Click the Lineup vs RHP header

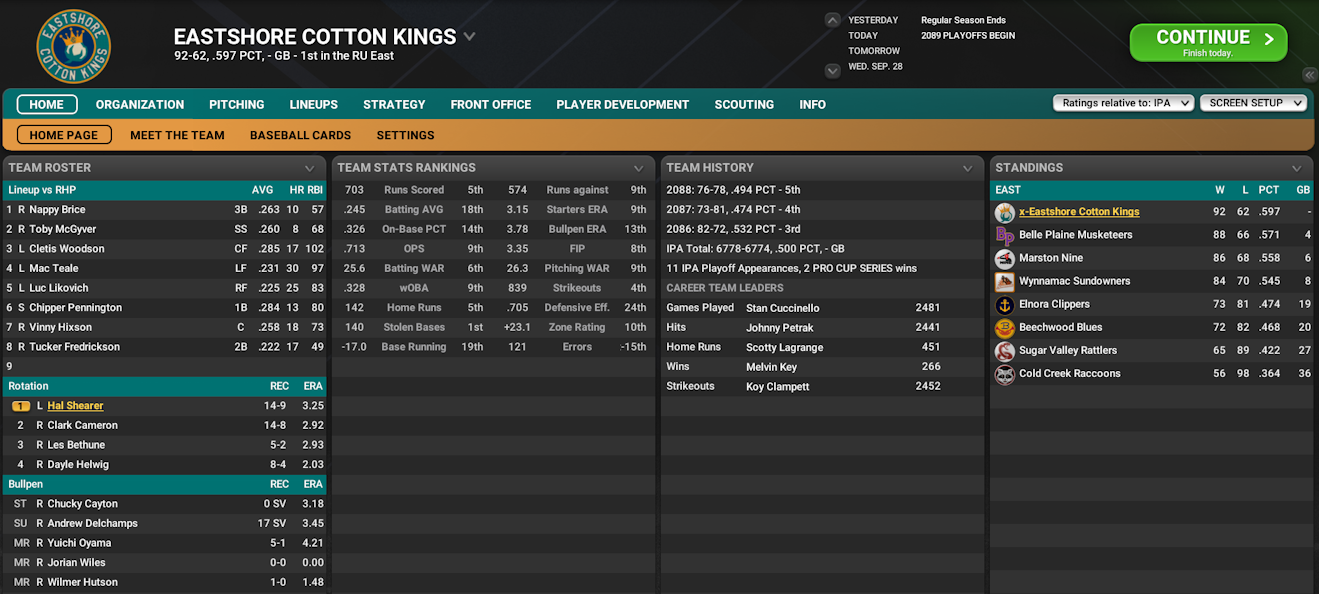point(42,190)
